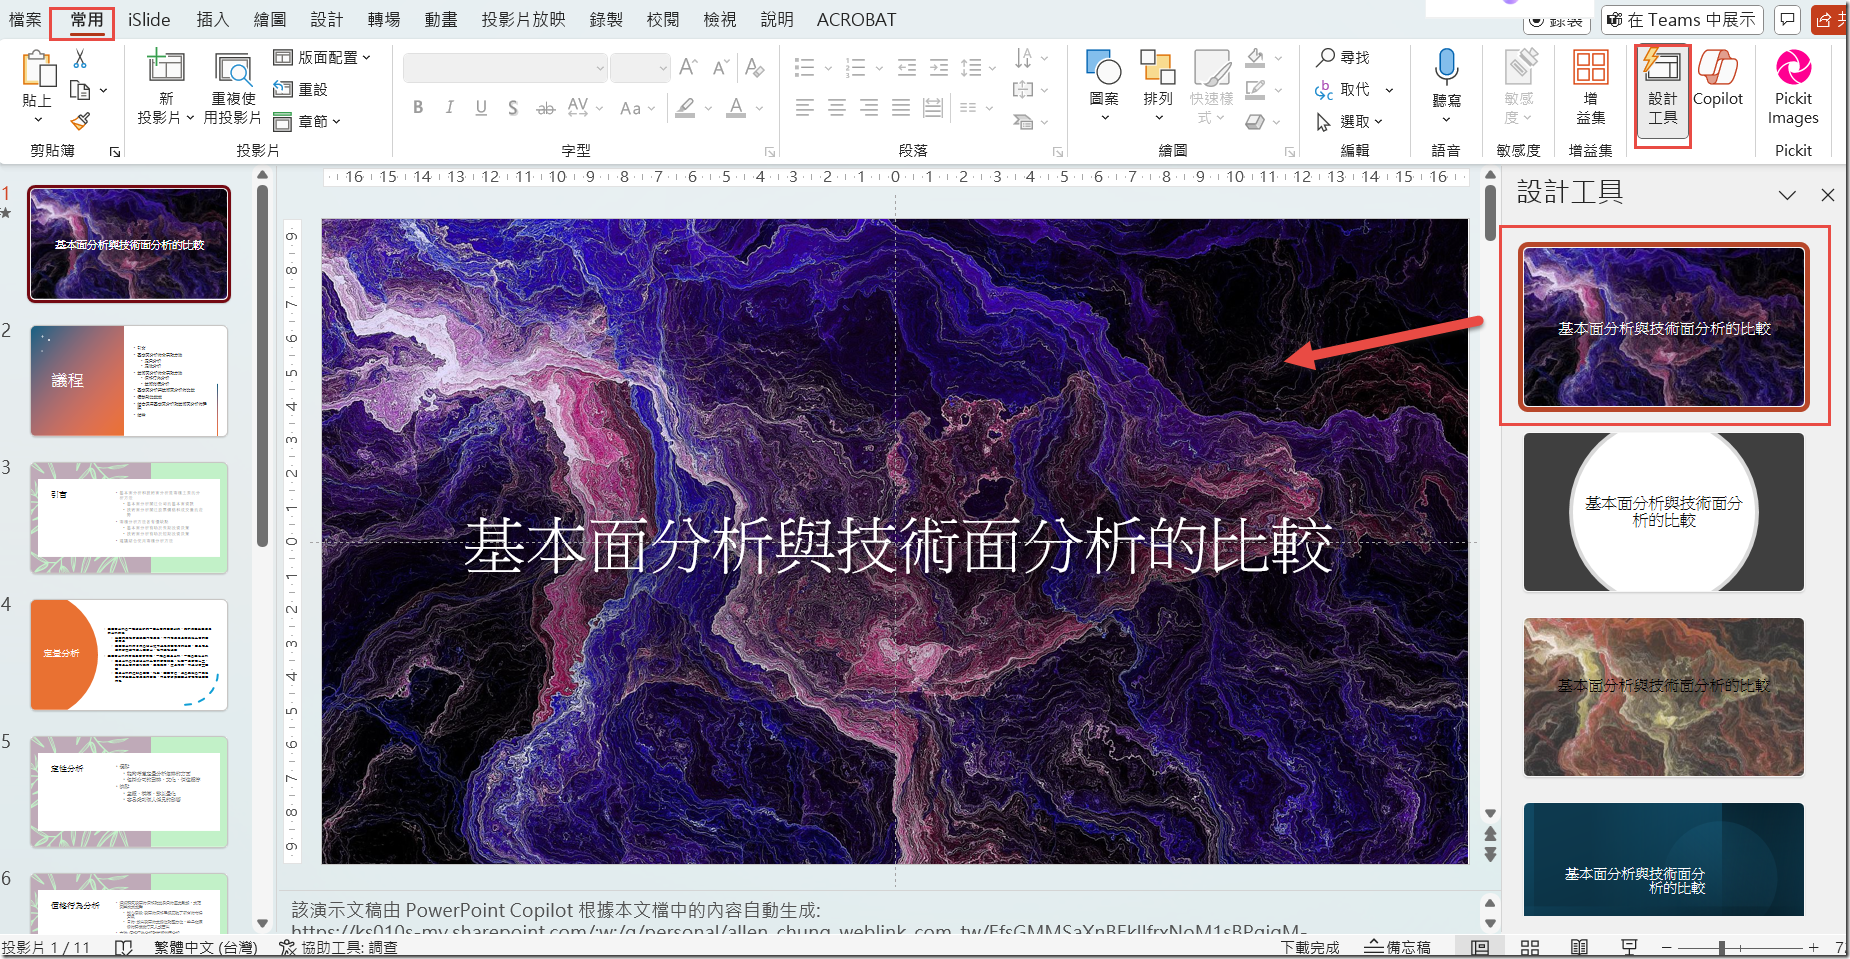The width and height of the screenshot is (1850, 959).
Task: Toggle Underline formatting
Action: (x=481, y=107)
